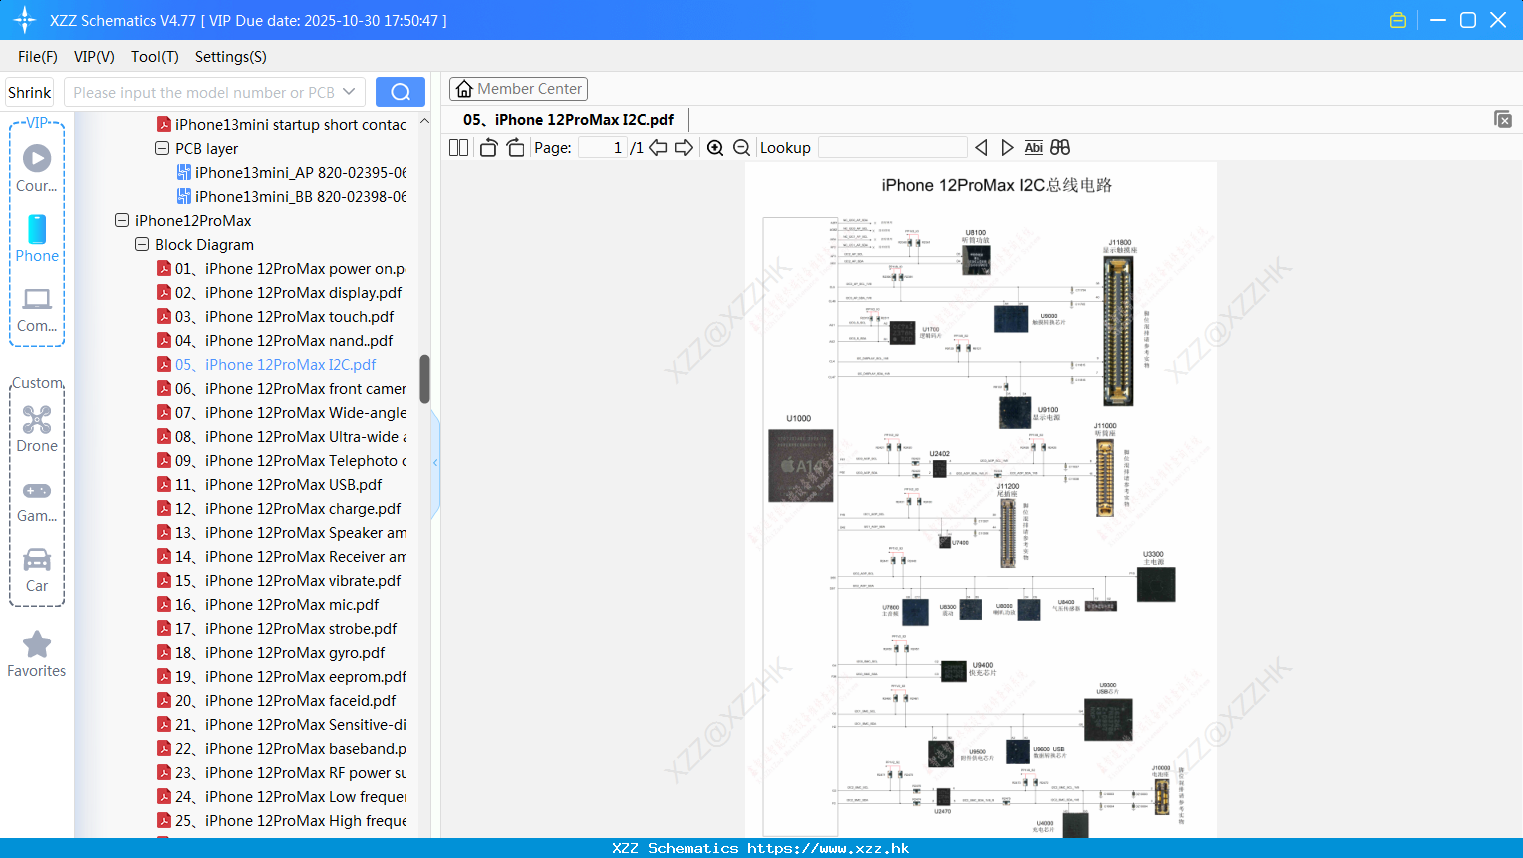The height and width of the screenshot is (858, 1523).
Task: Click the blue search button
Action: [400, 92]
